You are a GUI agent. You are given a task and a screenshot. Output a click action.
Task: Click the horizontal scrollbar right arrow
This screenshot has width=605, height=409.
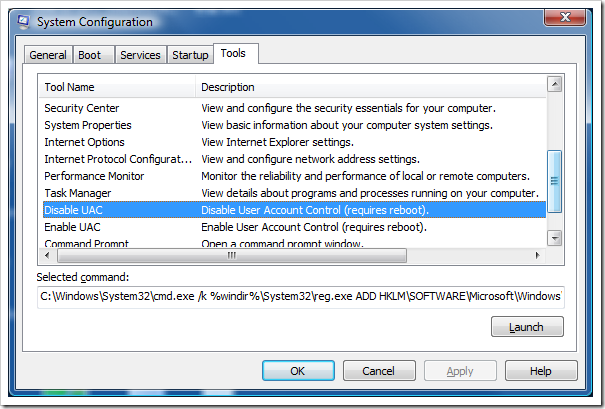(539, 254)
